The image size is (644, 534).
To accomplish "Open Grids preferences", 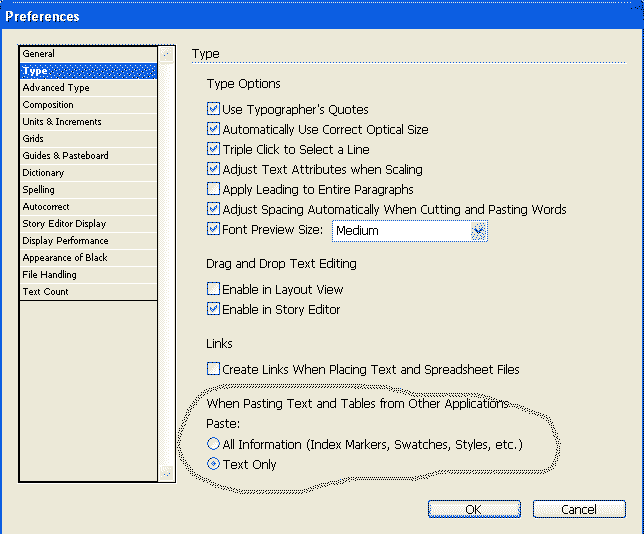I will pyautogui.click(x=88, y=138).
